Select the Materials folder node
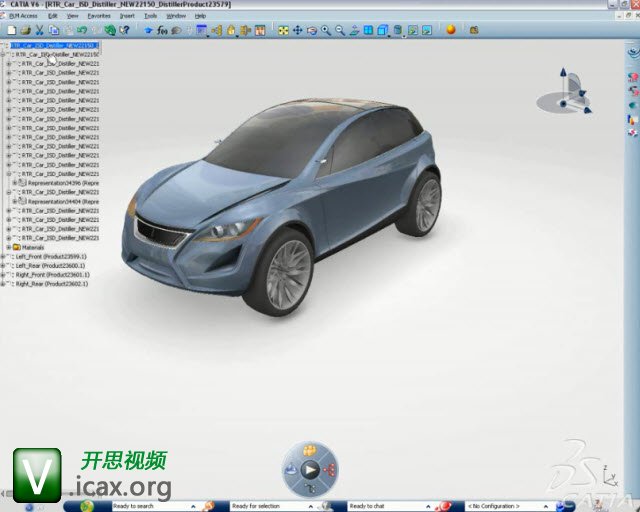 click(x=33, y=247)
